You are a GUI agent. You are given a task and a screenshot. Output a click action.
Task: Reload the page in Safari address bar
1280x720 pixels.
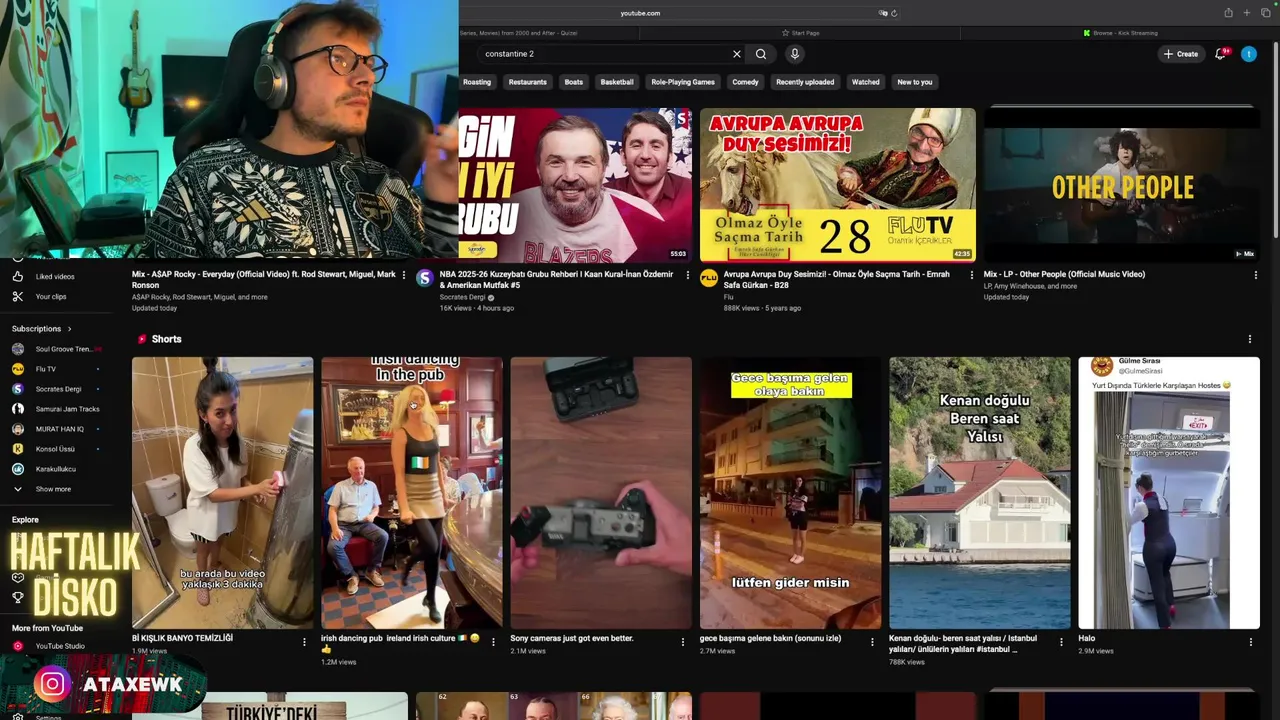click(x=894, y=13)
